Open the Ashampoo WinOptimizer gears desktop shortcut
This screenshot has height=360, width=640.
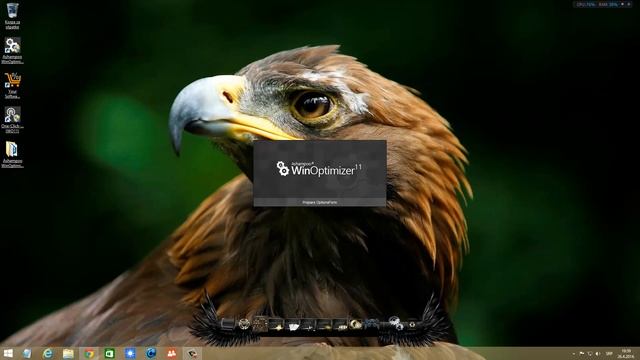(12, 50)
